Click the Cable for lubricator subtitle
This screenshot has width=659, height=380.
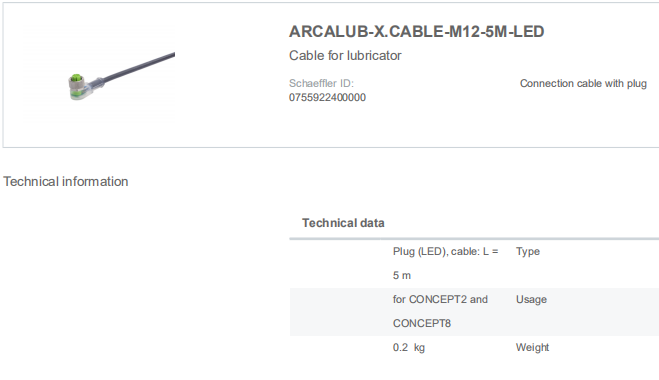345,55
